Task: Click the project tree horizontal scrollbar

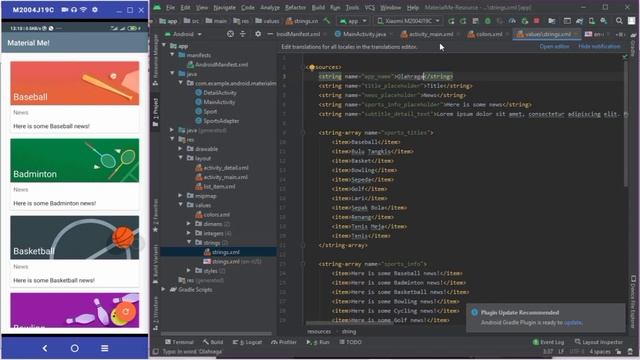Action: pos(216,333)
